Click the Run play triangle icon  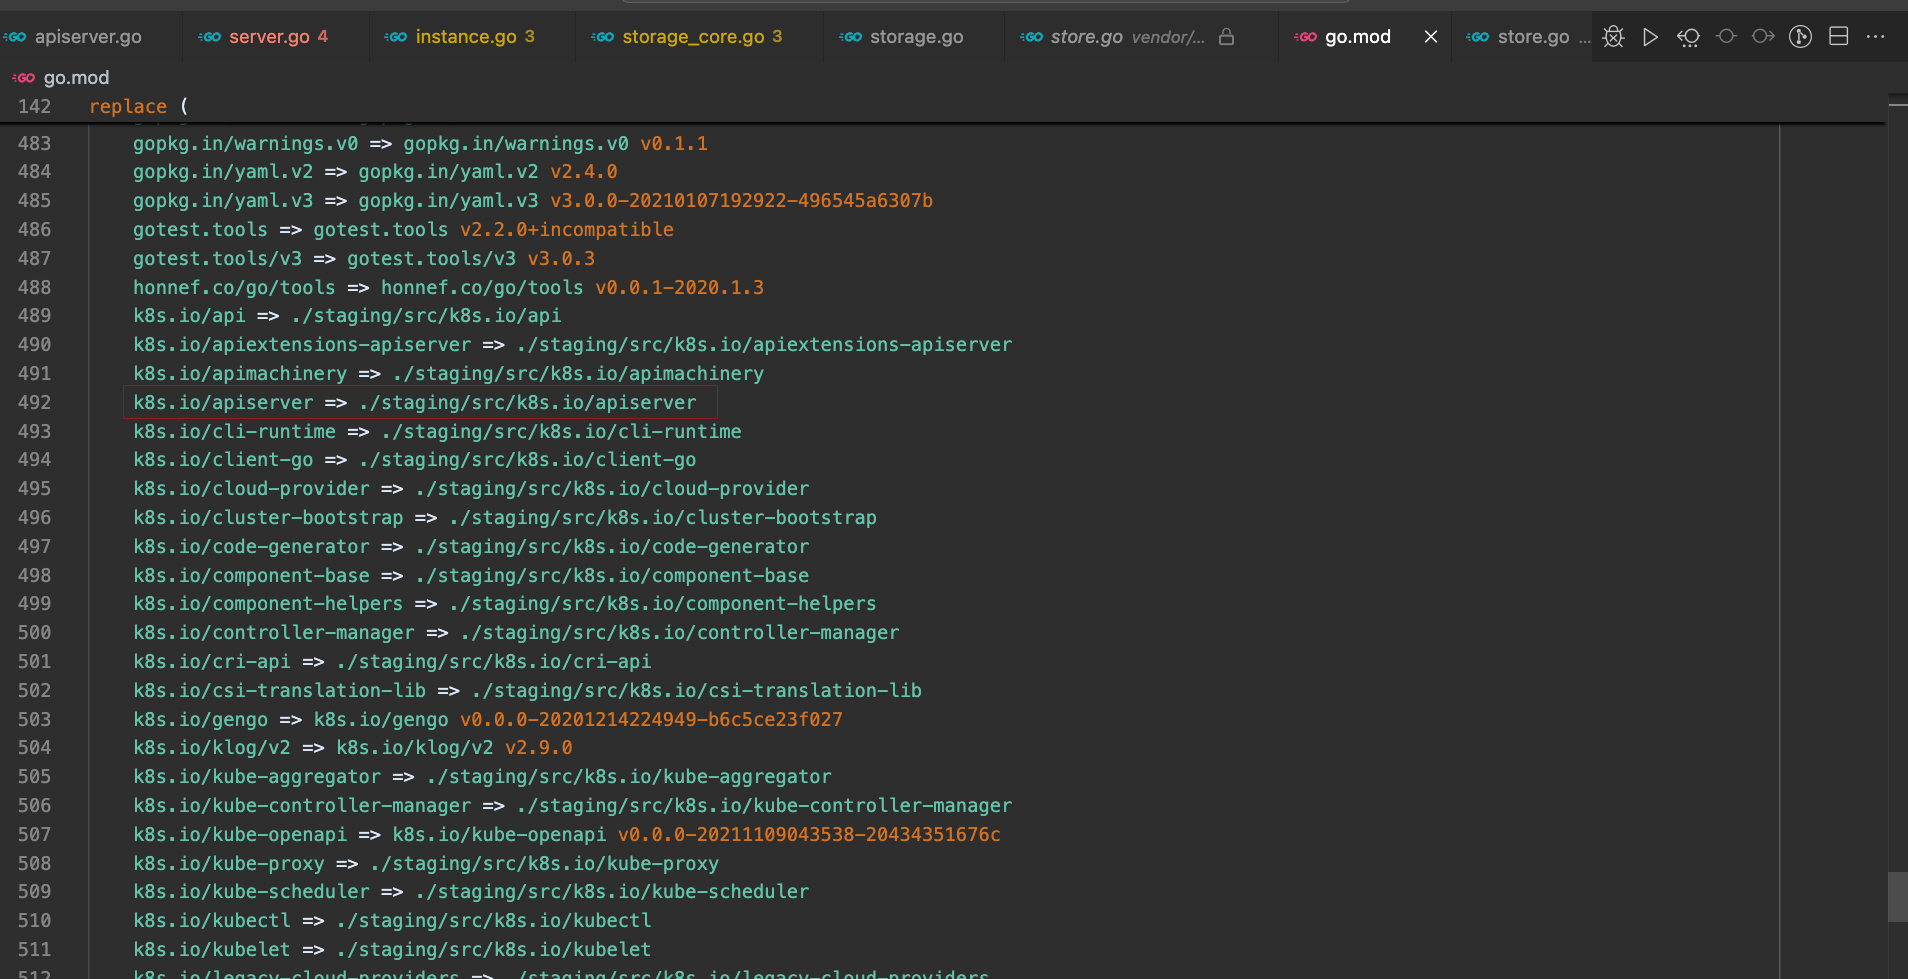1651,37
